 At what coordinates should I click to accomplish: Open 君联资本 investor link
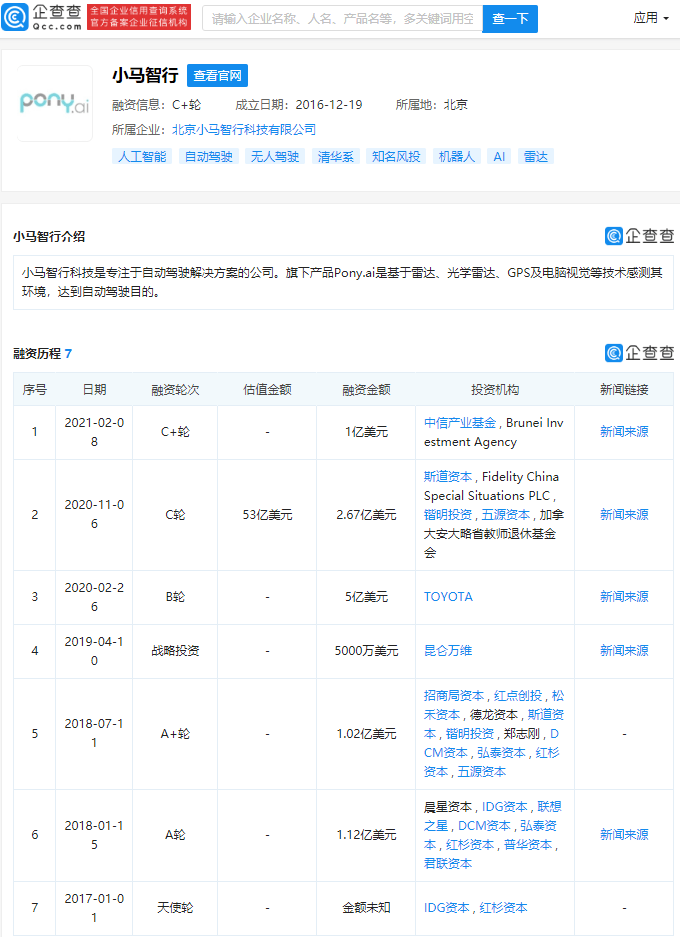(448, 863)
